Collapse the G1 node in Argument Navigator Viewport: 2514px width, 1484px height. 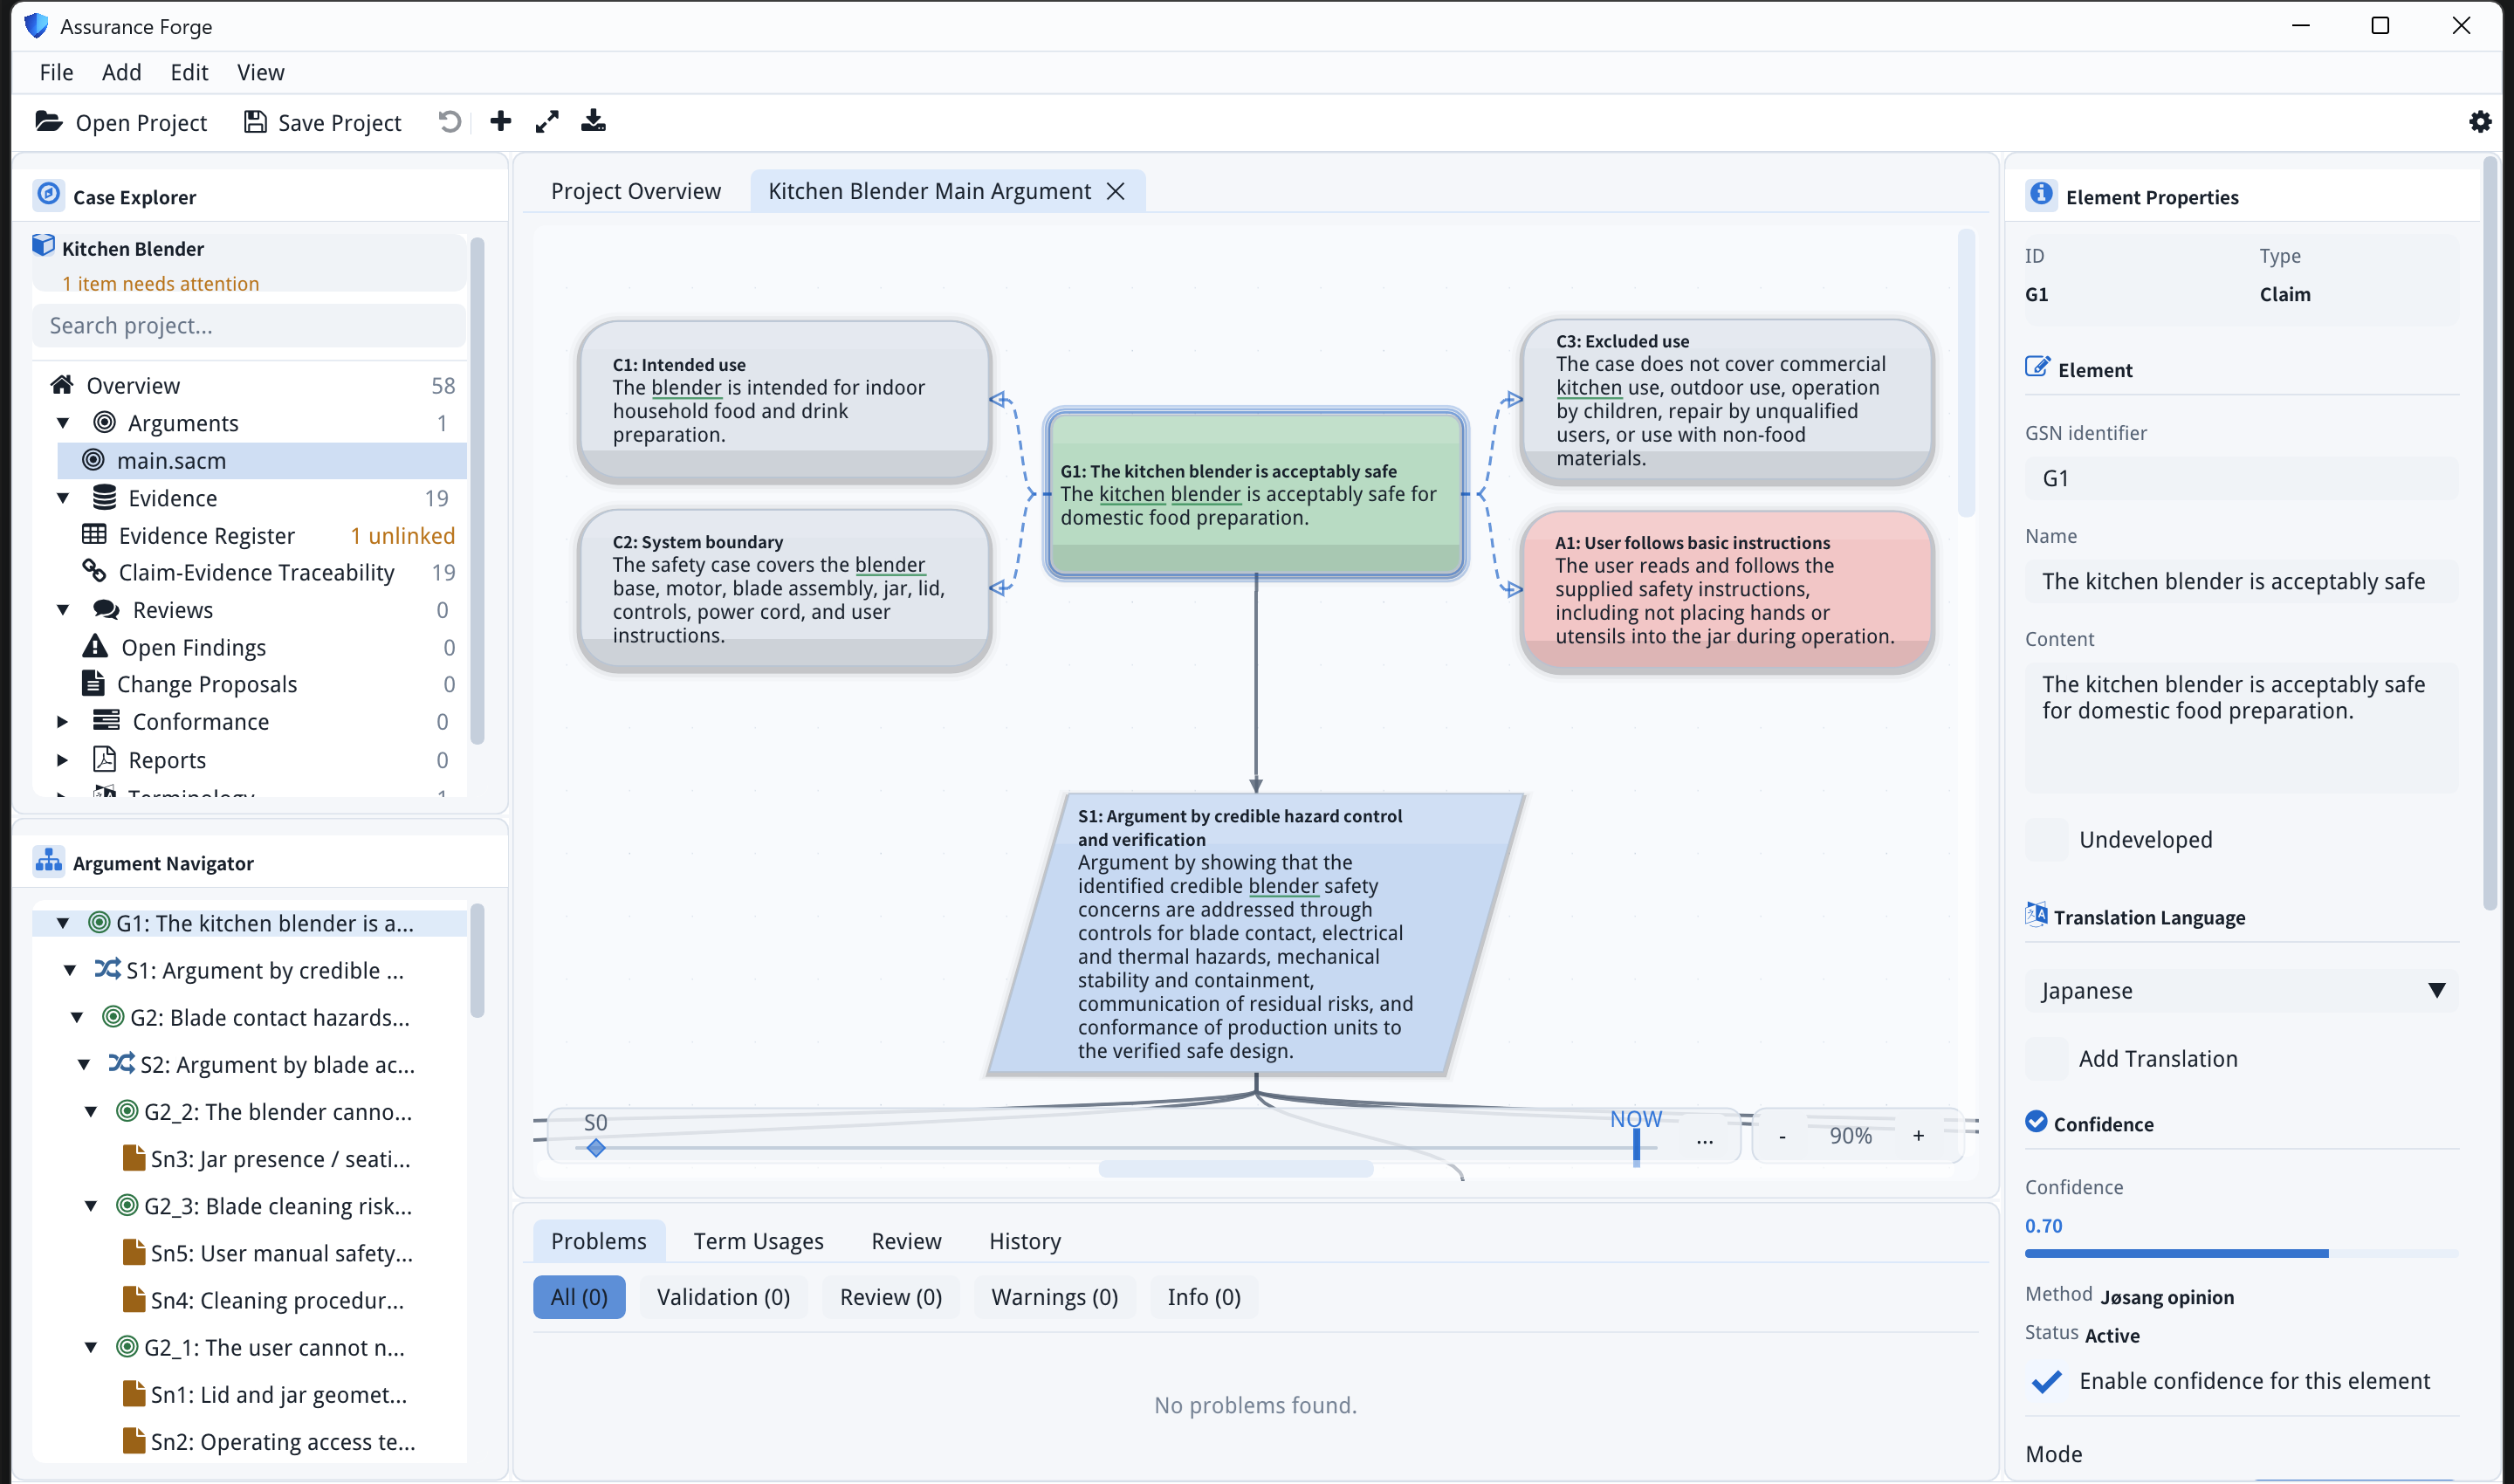[63, 923]
